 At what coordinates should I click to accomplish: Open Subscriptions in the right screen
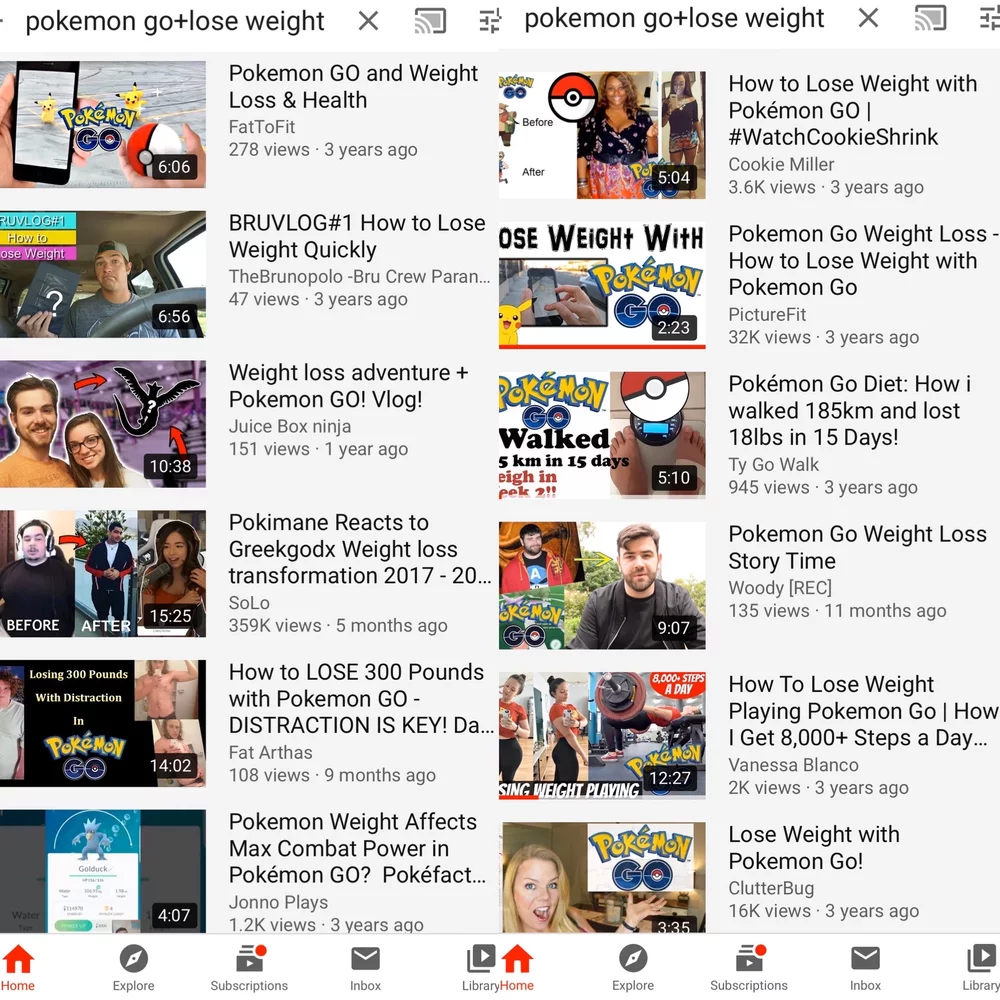click(749, 968)
